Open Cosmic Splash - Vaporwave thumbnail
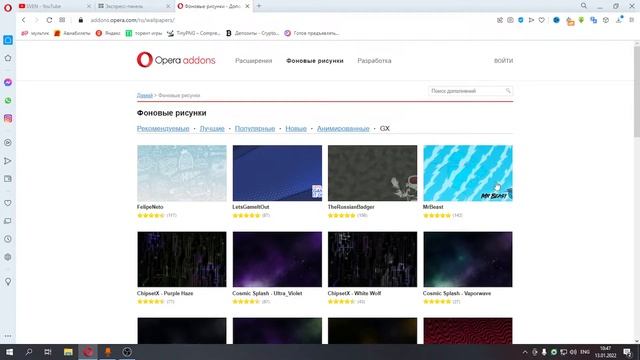 pyautogui.click(x=468, y=259)
